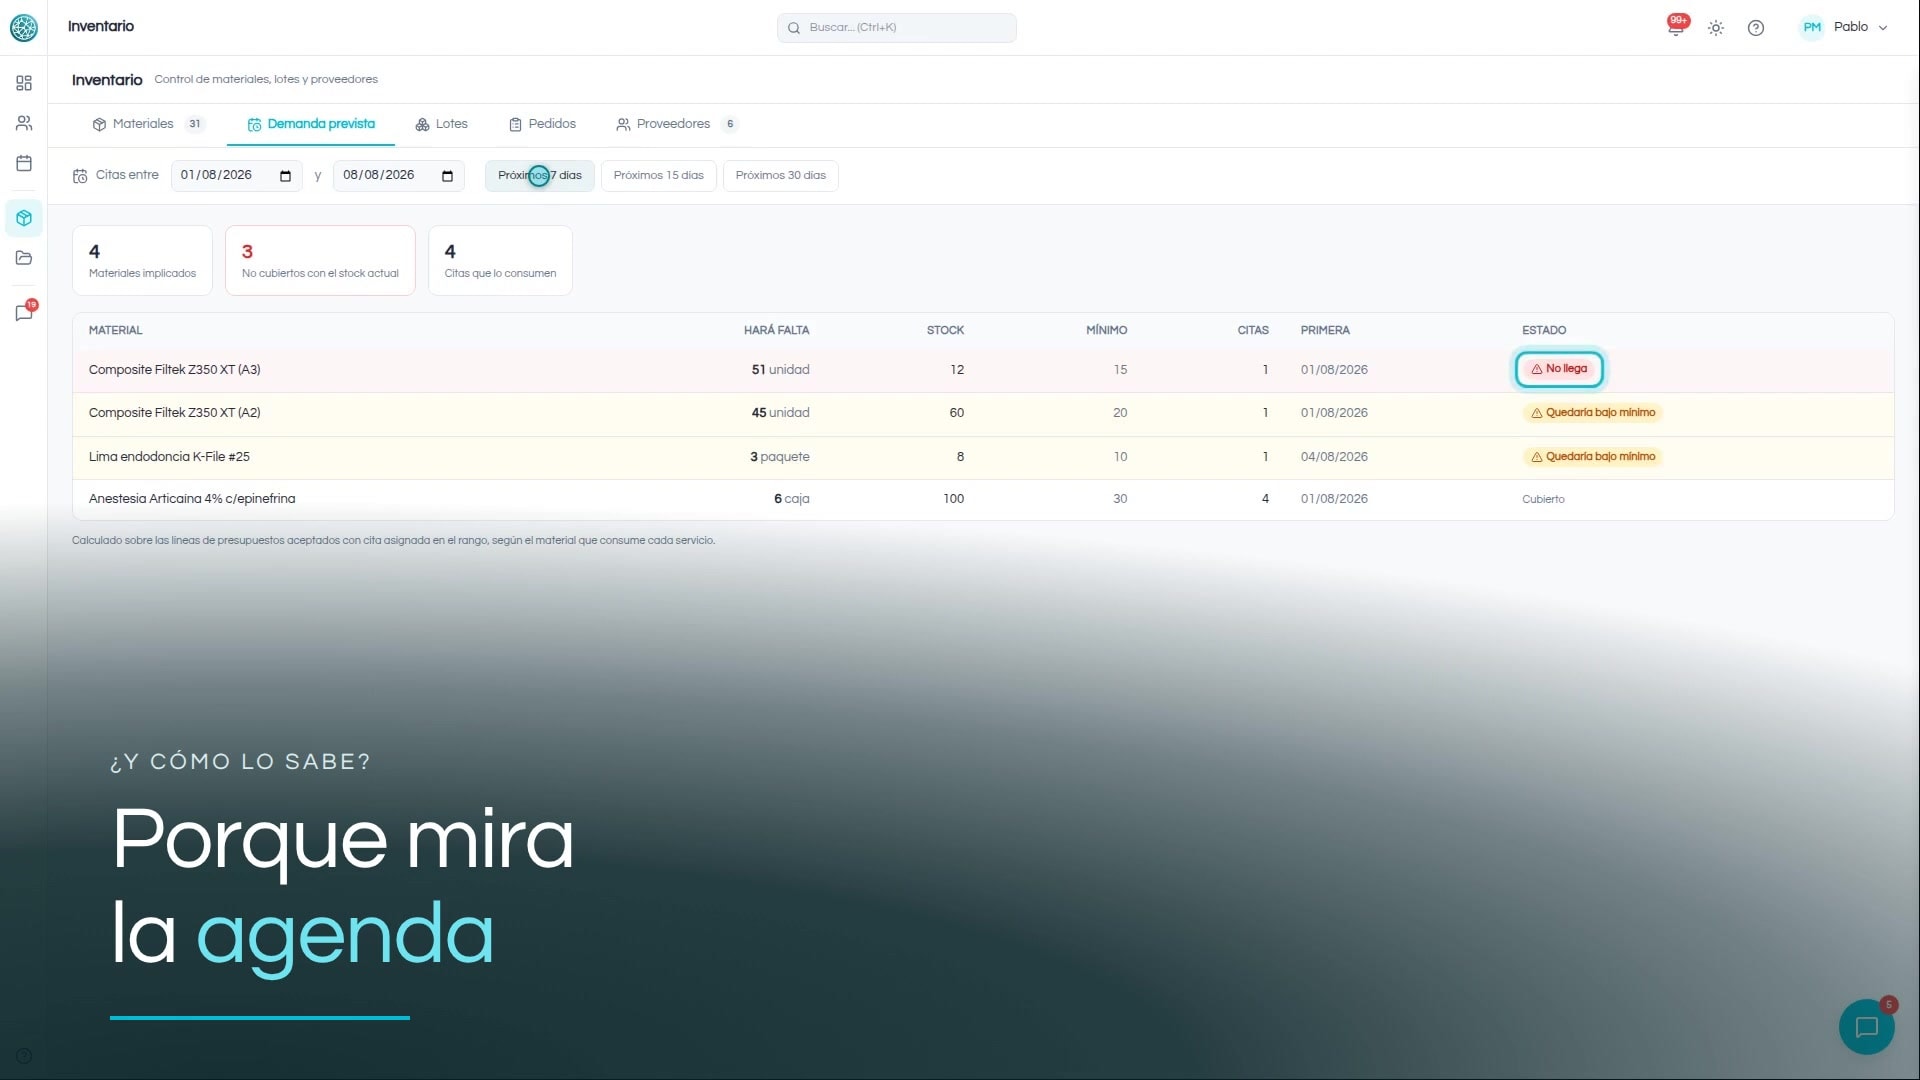
Task: Open the dashboard grid icon in sidebar
Action: tap(24, 83)
